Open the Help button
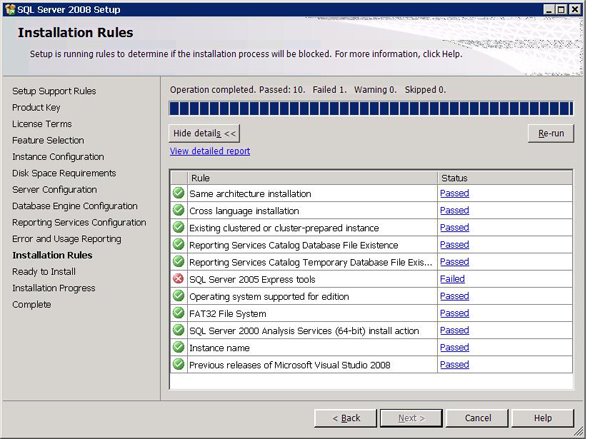Screen dimensions: 600x439 [543, 418]
